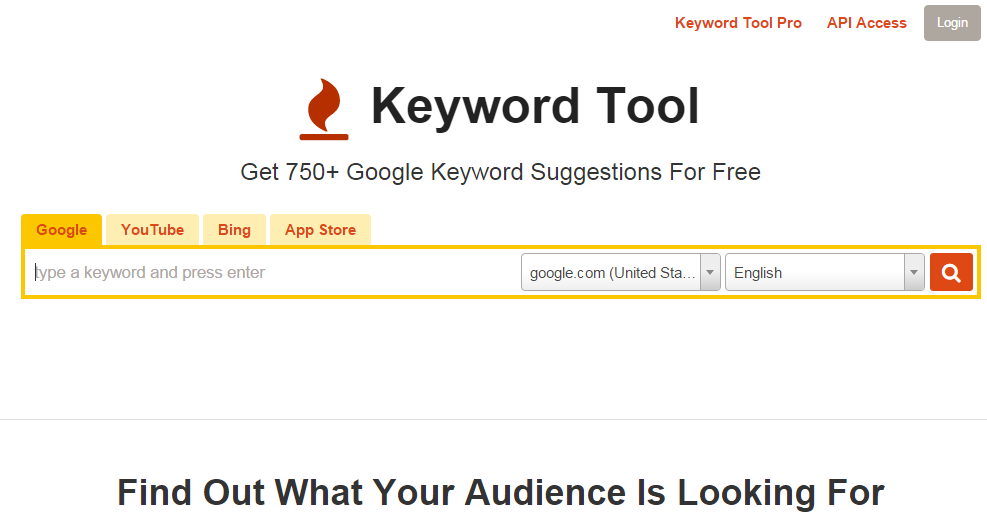Click the word Tool in the site title
The height and width of the screenshot is (513, 987).
tap(647, 105)
